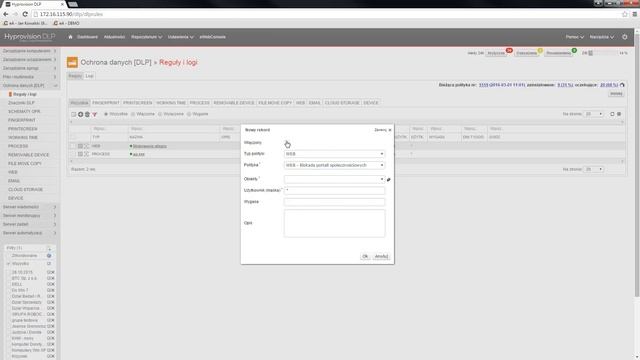Image resolution: width=640 pixels, height=360 pixels.
Task: Click the bookmark star in the address bar
Action: (x=624, y=14)
